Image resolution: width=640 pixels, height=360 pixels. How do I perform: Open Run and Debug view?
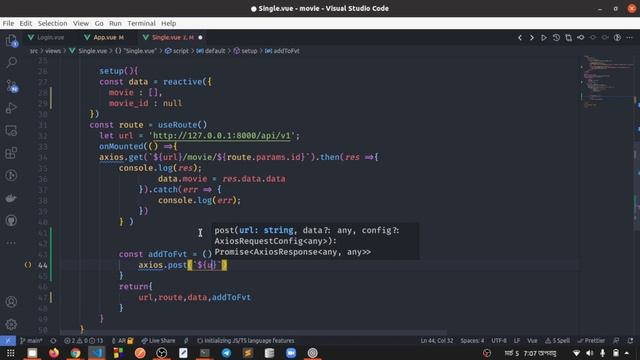pos(11,108)
